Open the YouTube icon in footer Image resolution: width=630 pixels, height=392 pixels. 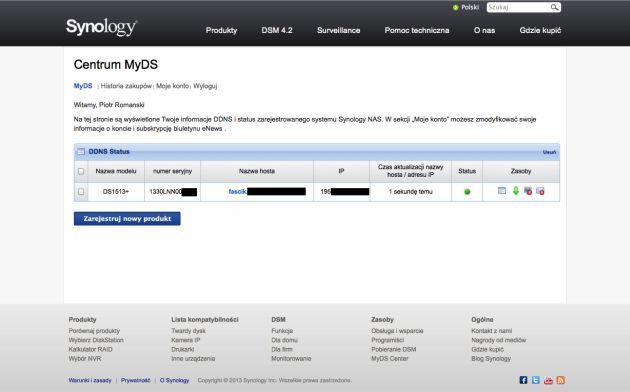[x=548, y=380]
